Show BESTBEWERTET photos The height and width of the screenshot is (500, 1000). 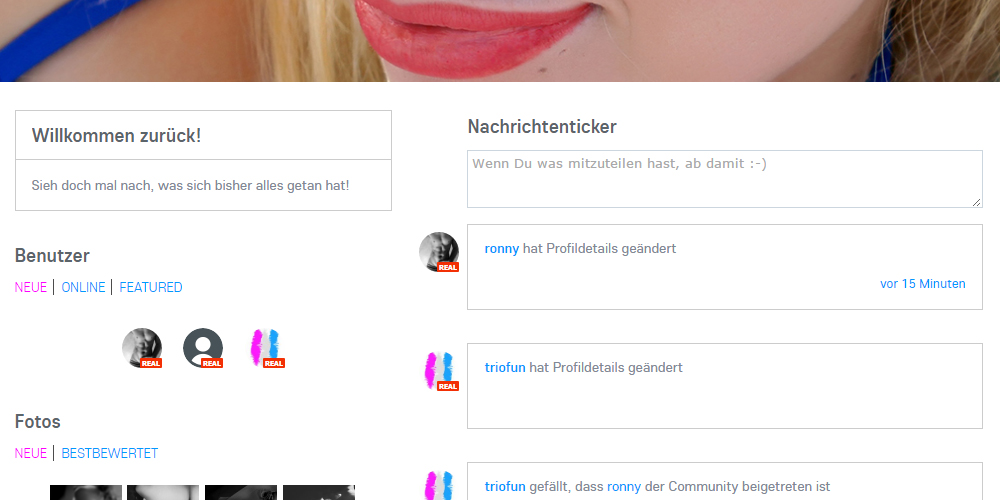tap(110, 453)
